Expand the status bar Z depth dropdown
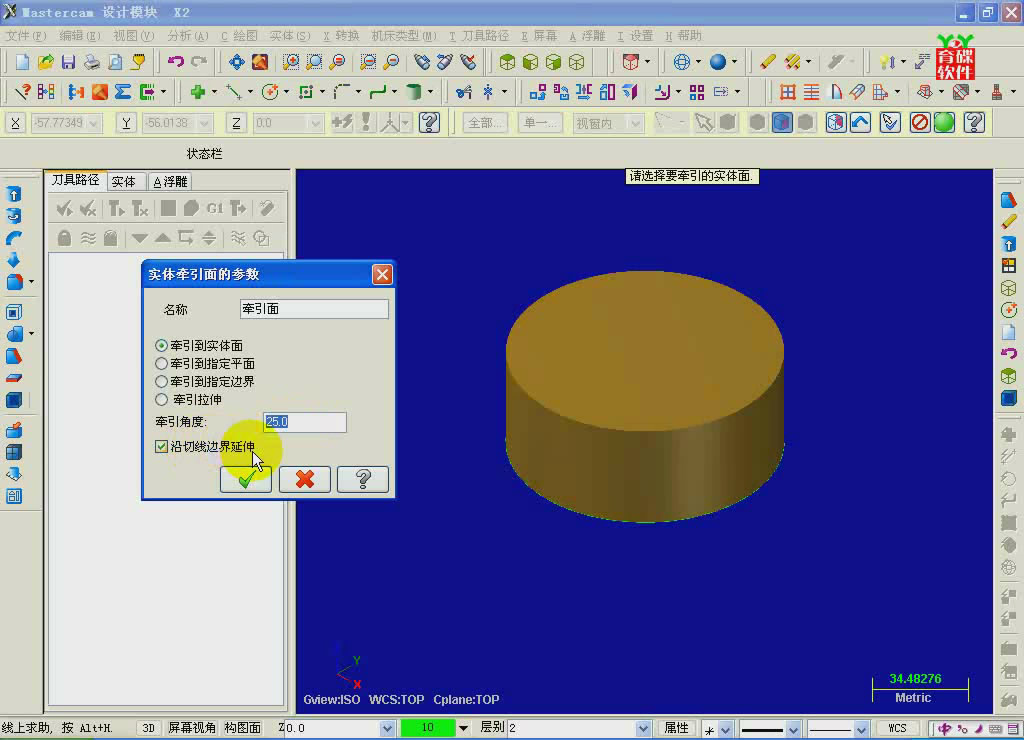 pos(387,728)
